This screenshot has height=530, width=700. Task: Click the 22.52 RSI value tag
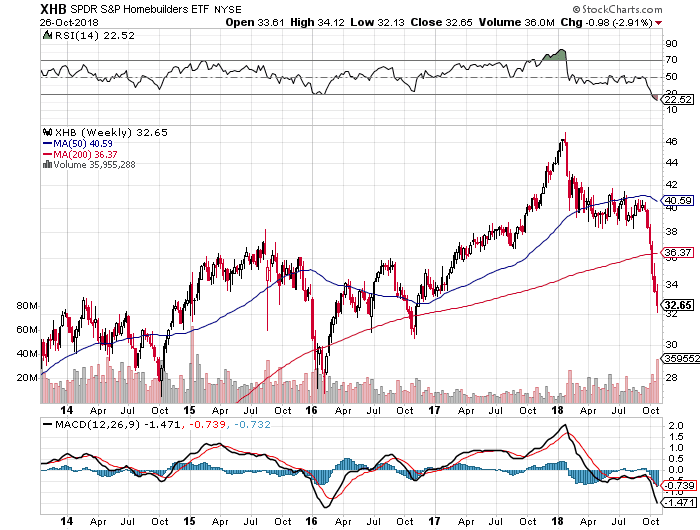pos(679,99)
